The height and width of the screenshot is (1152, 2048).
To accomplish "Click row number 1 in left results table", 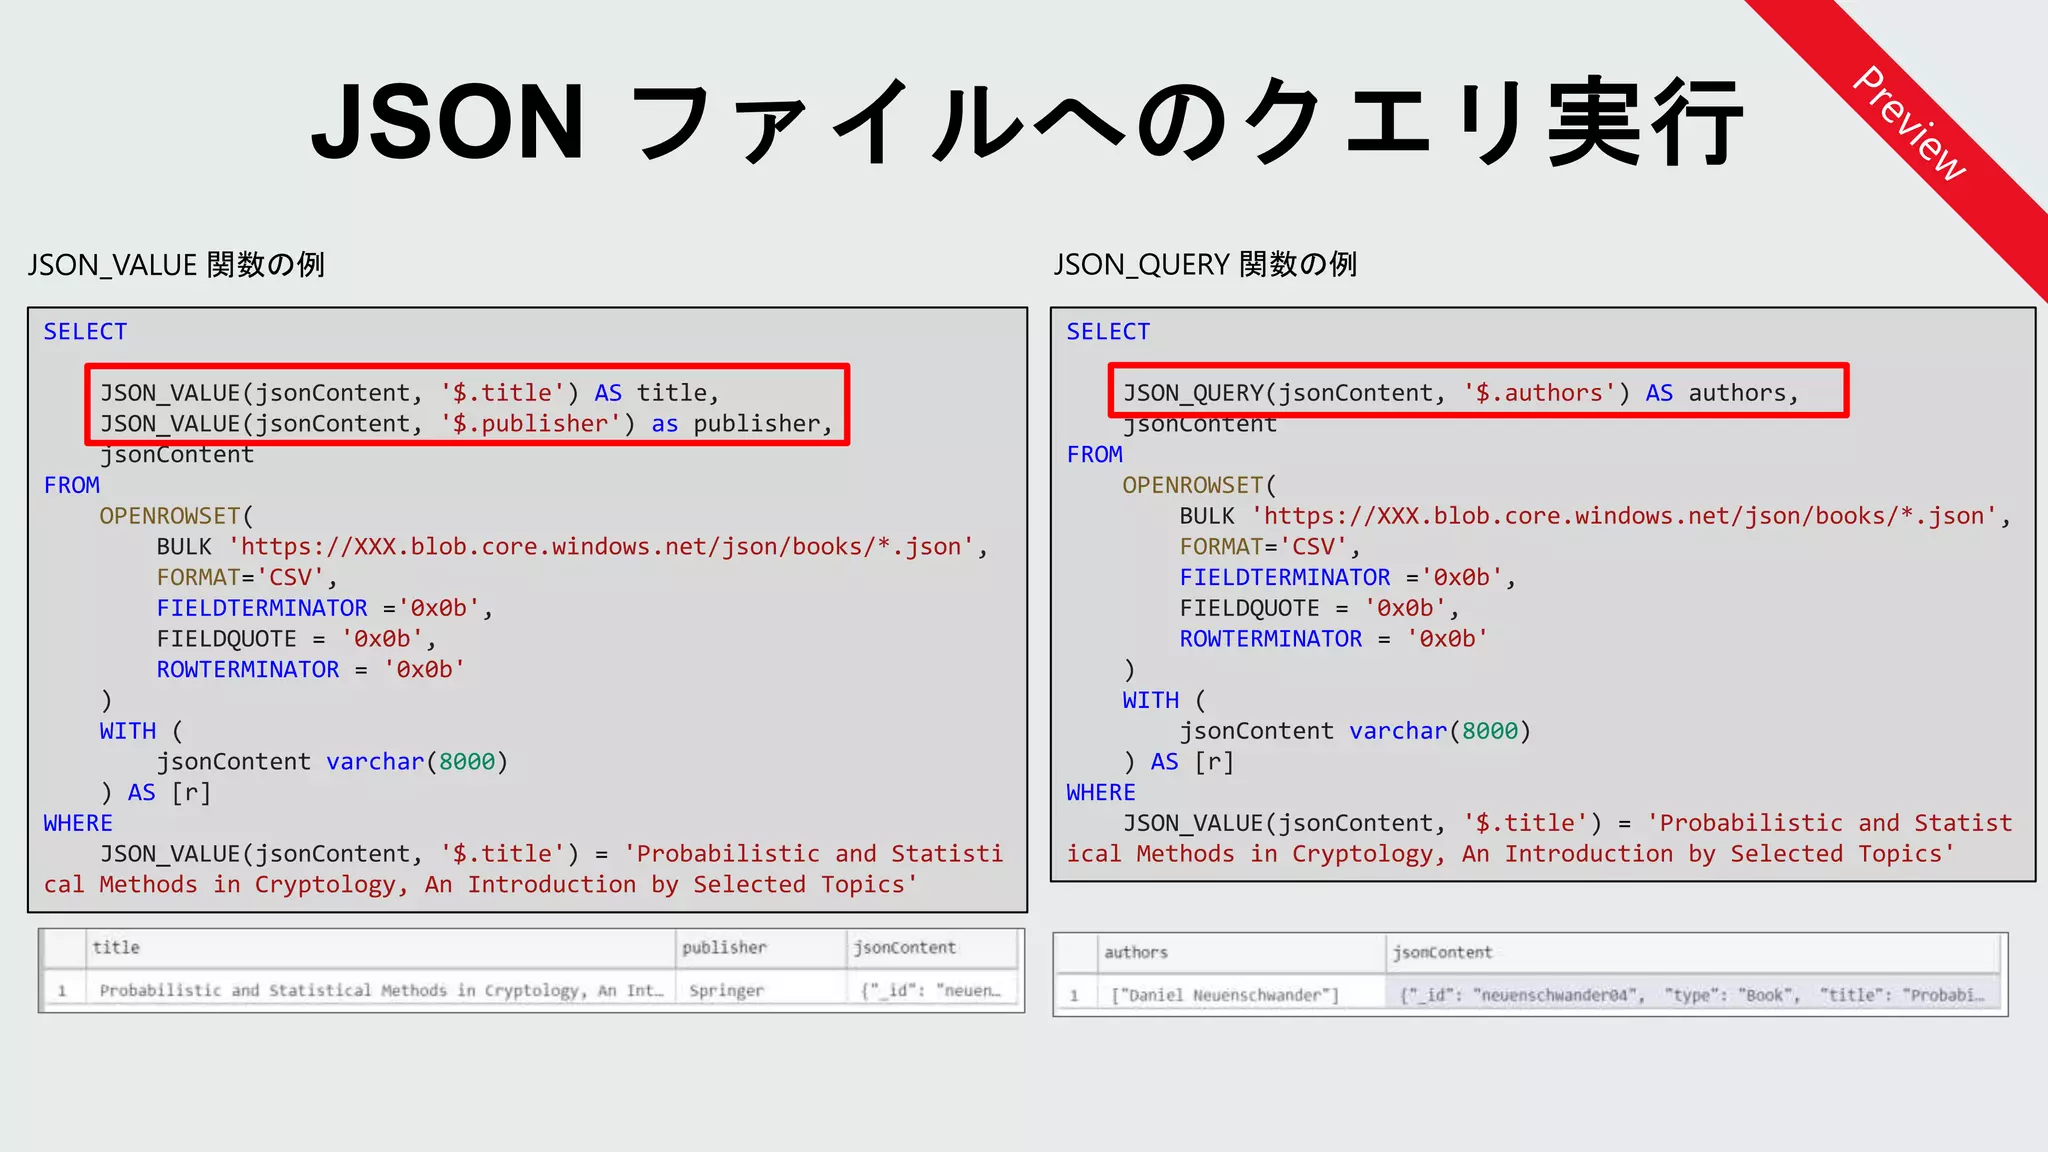I will point(63,990).
